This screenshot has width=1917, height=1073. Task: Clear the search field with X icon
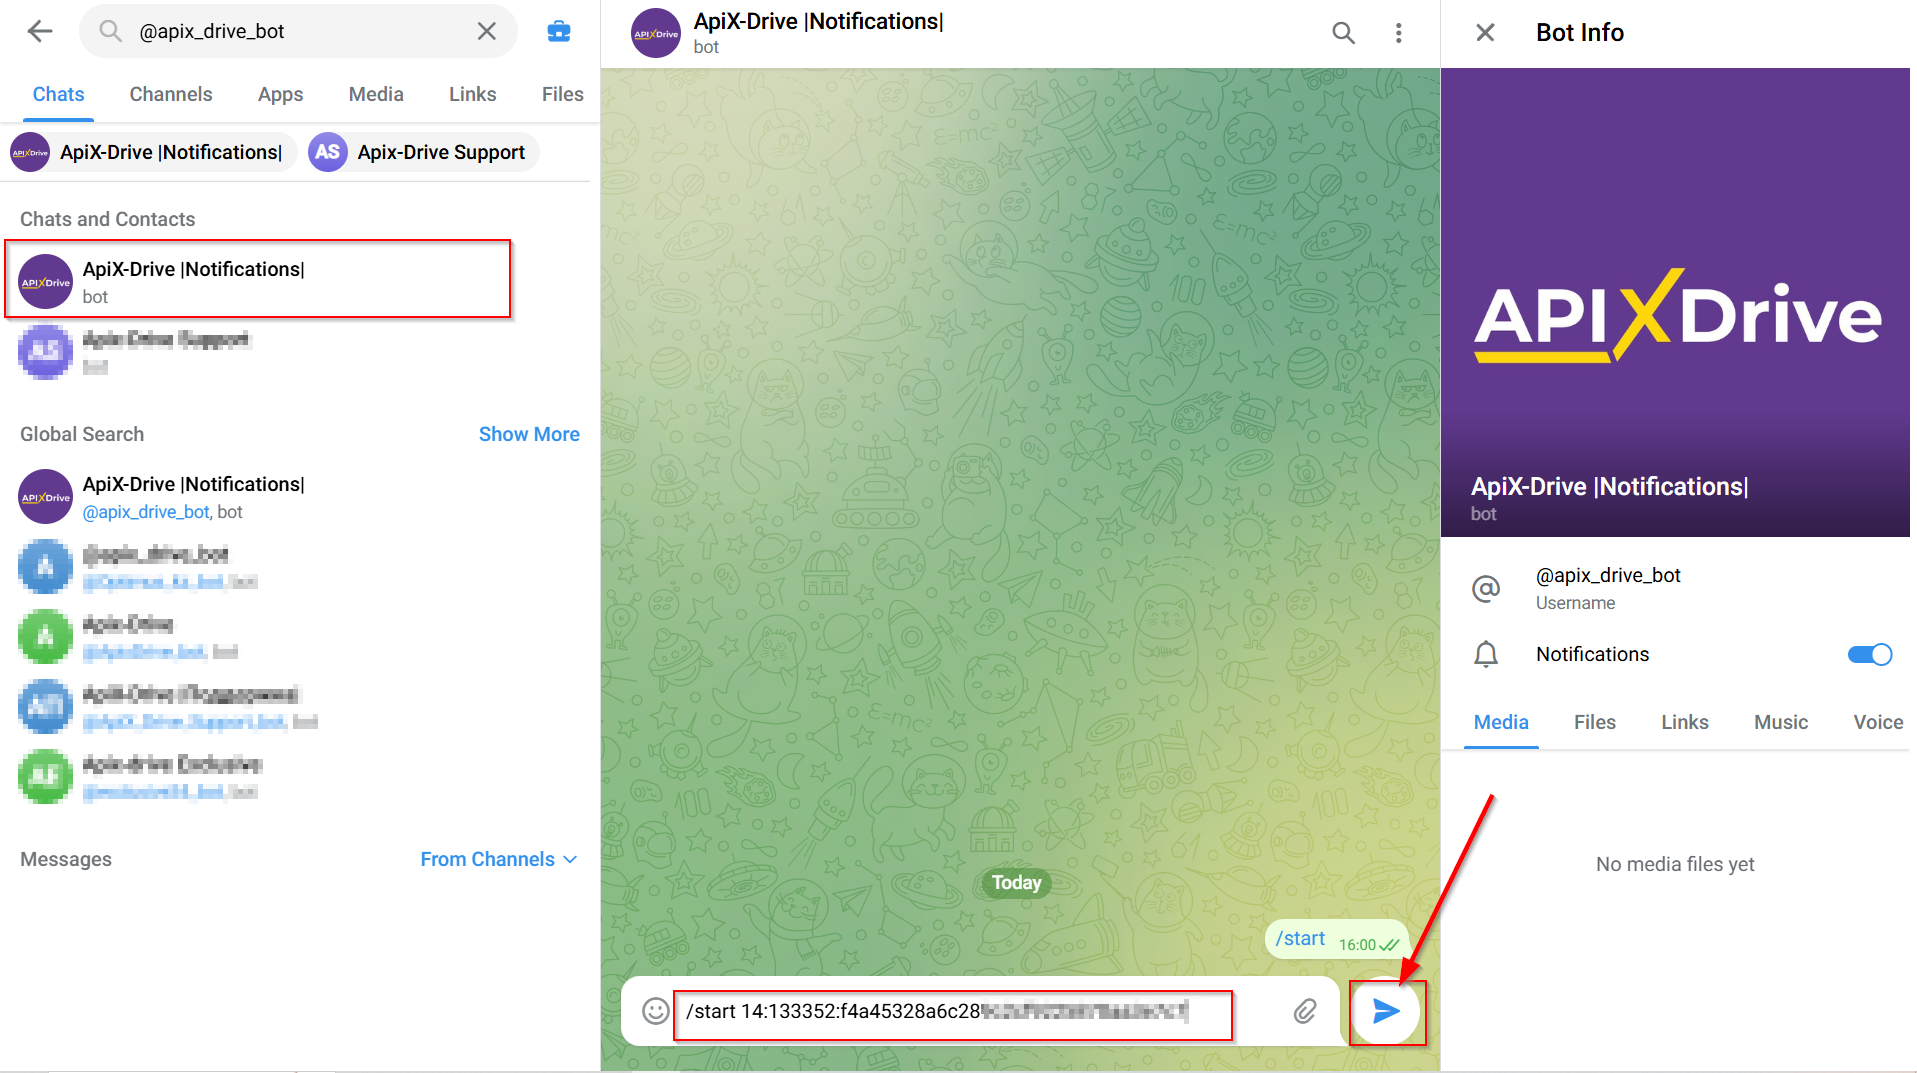click(487, 31)
